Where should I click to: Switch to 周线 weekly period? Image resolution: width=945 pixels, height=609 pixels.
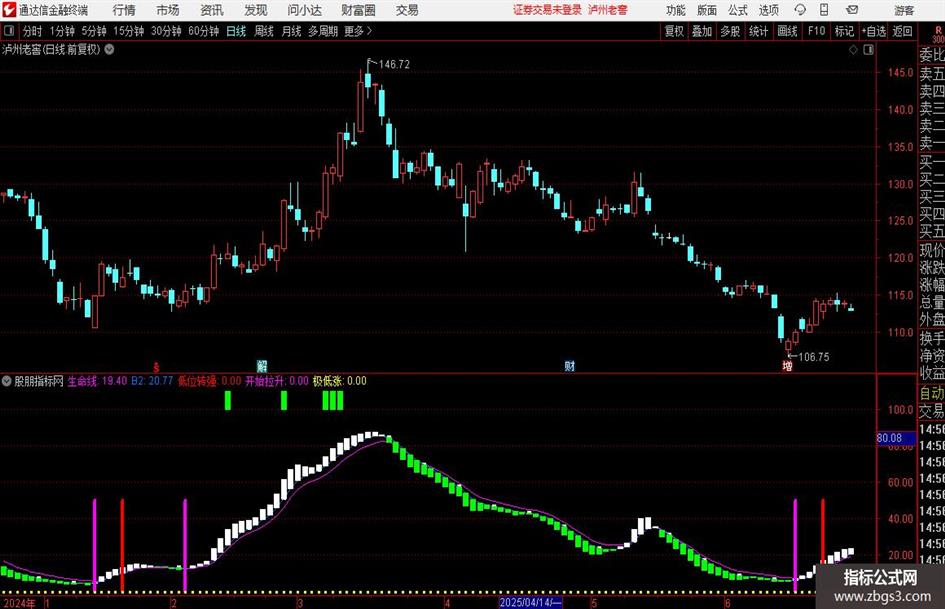coord(263,31)
